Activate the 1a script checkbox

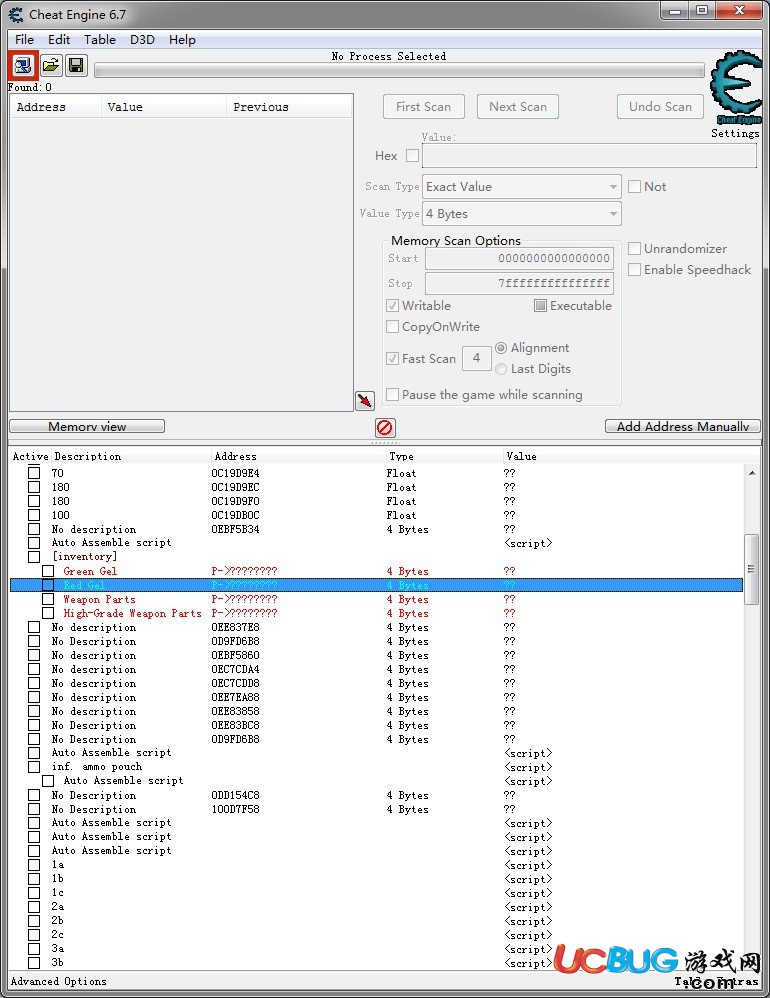coord(34,864)
